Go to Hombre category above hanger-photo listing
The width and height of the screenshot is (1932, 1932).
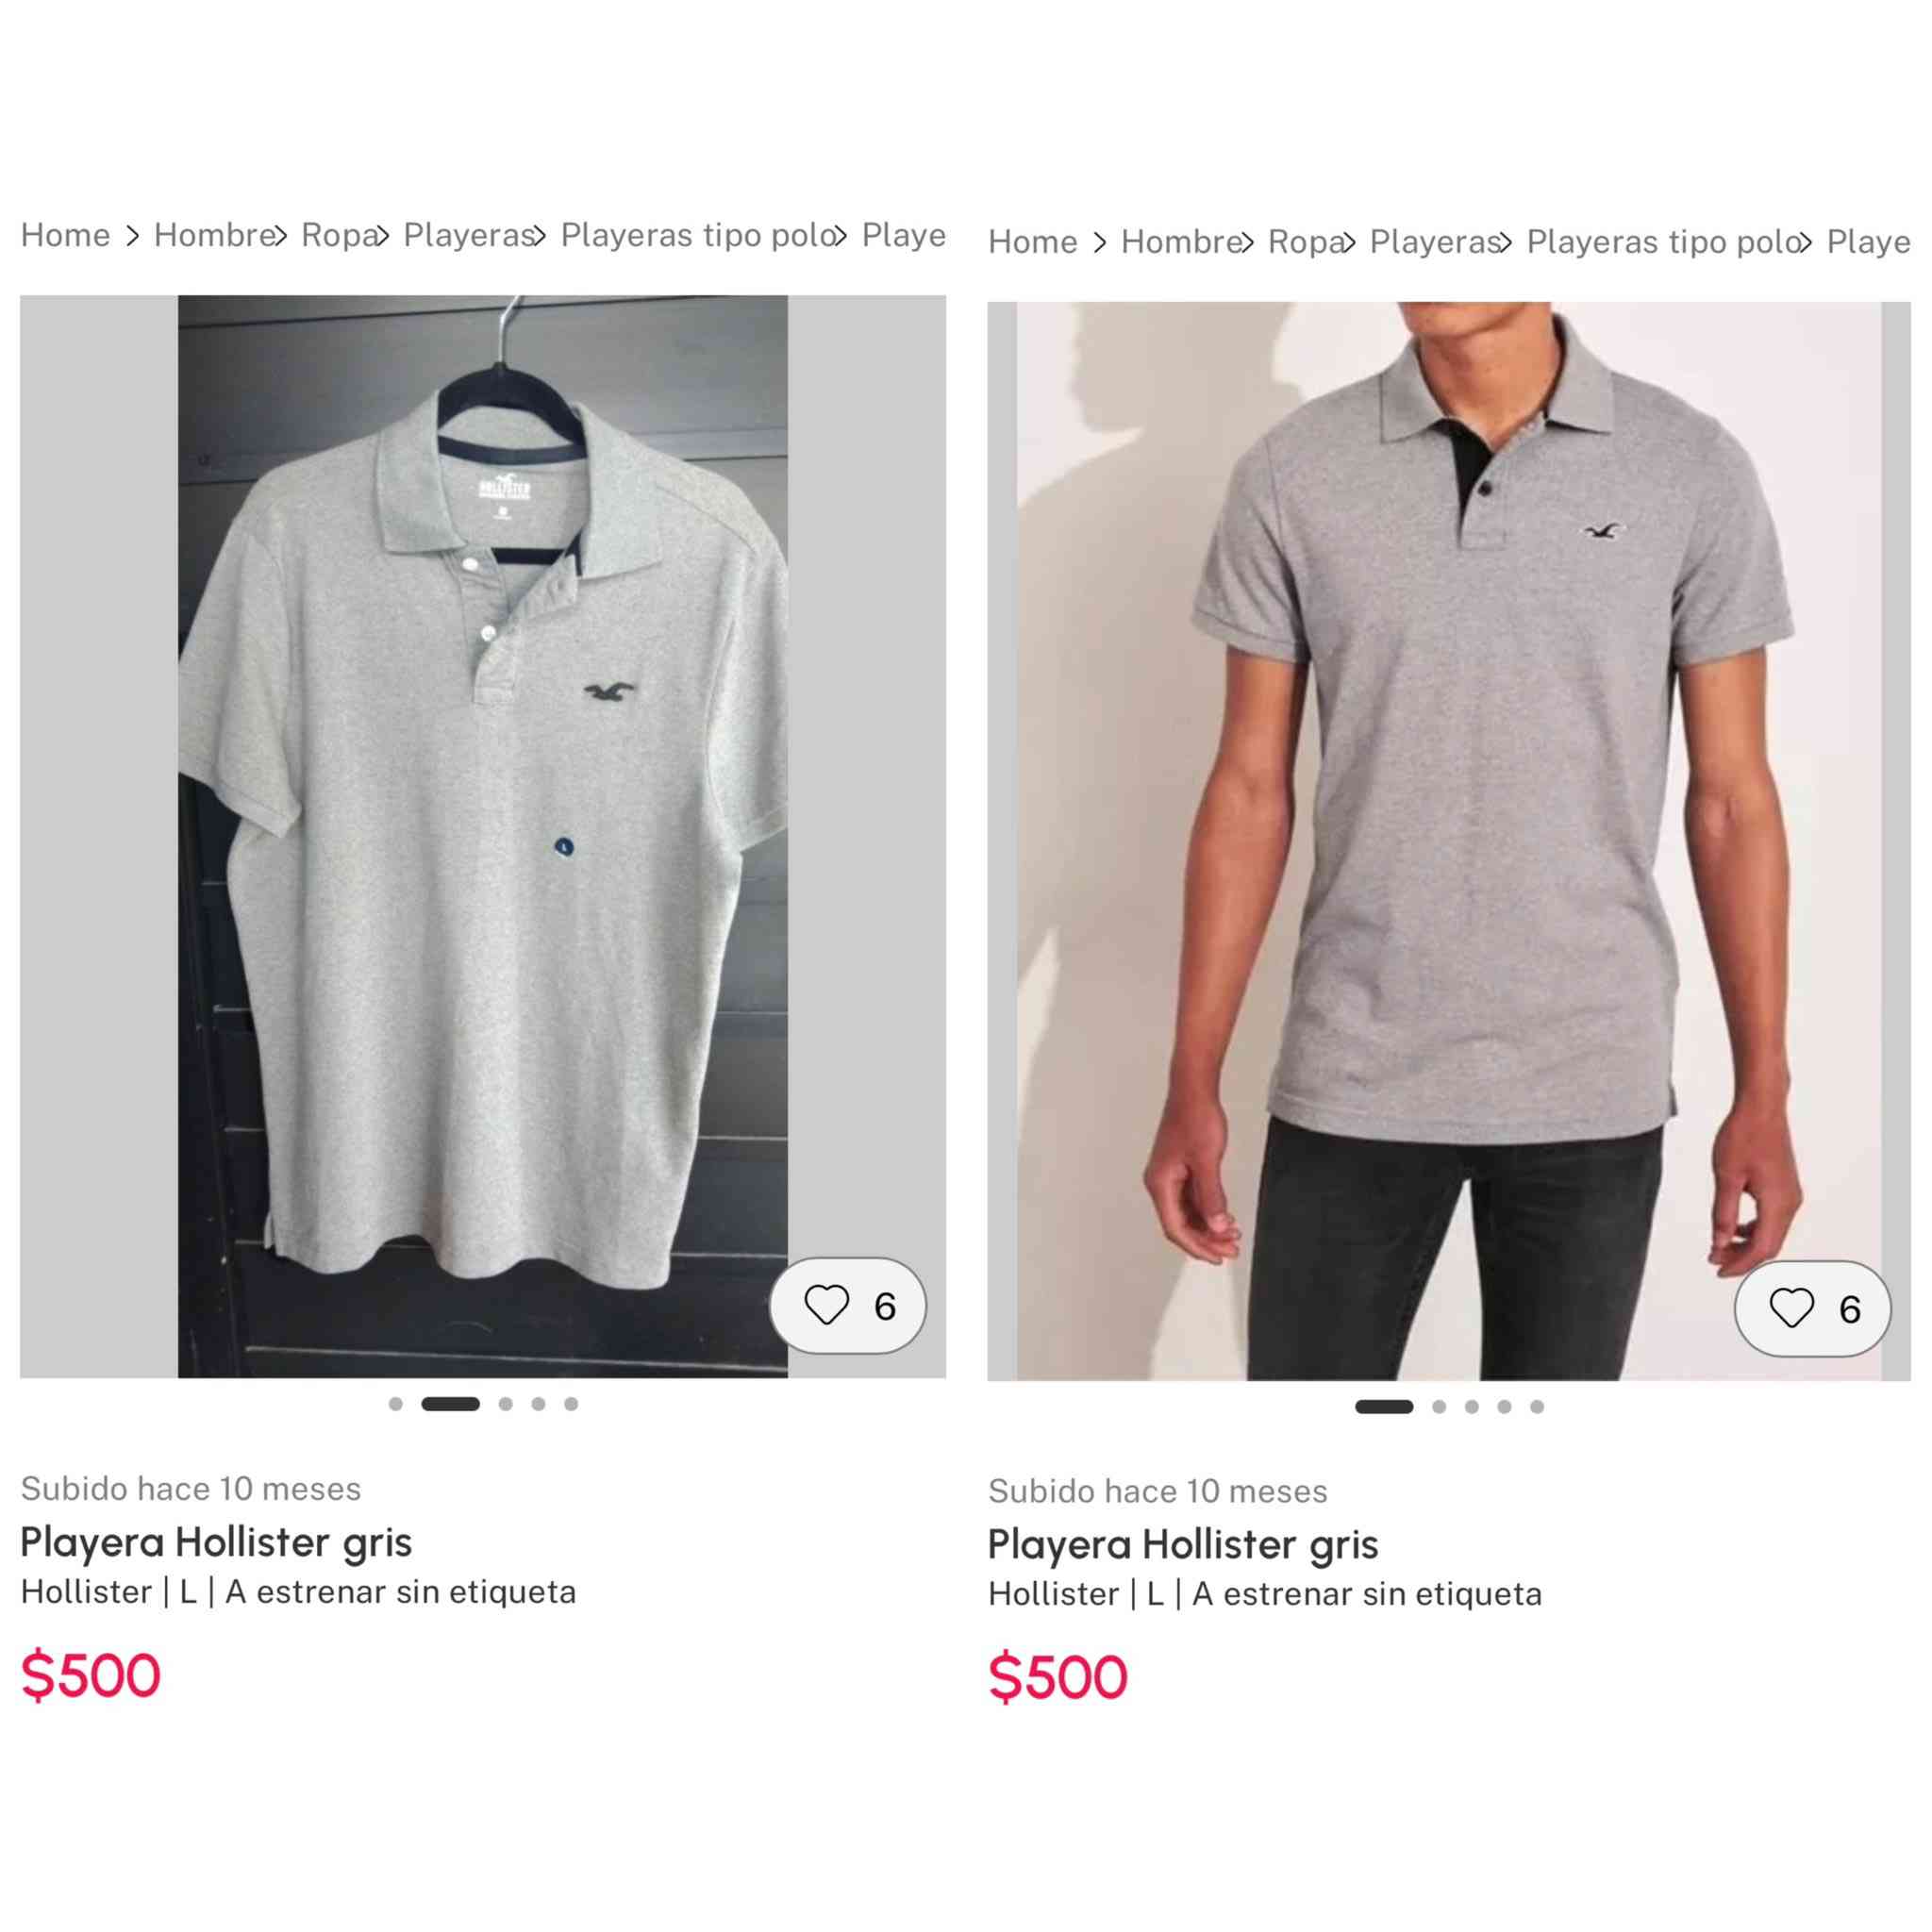click(x=214, y=235)
